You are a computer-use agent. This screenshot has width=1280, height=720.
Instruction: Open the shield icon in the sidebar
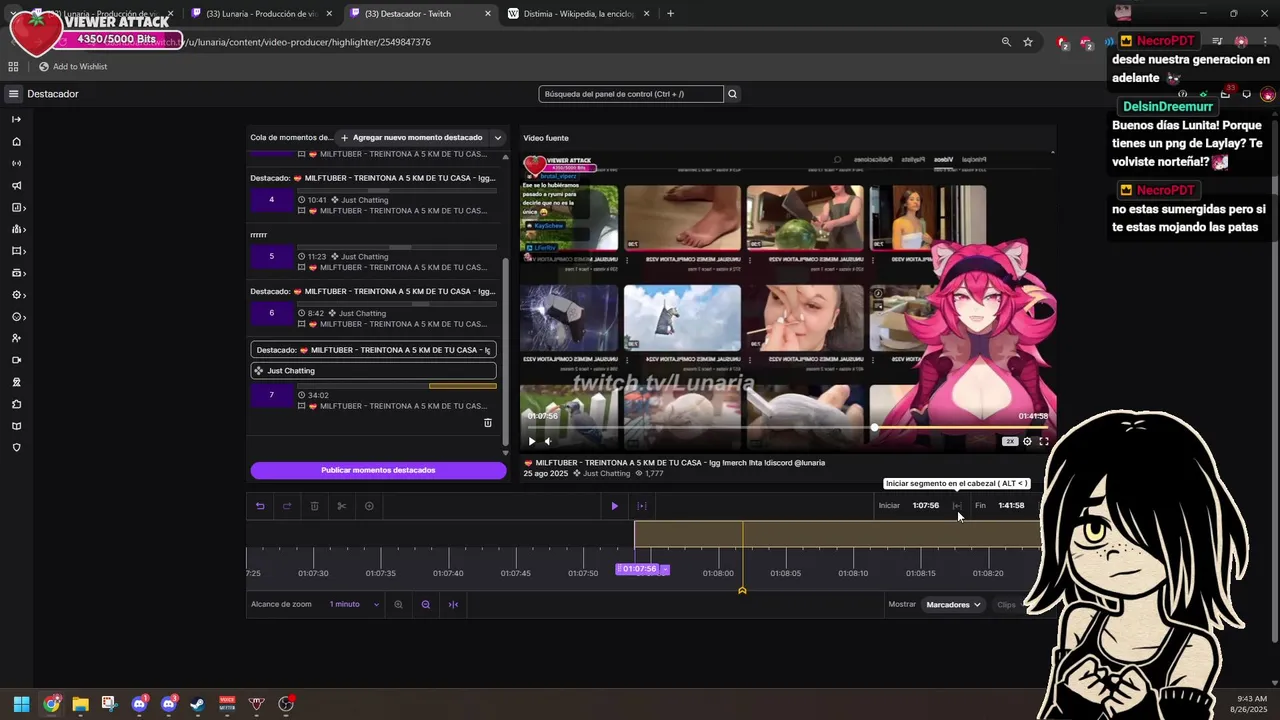point(16,448)
